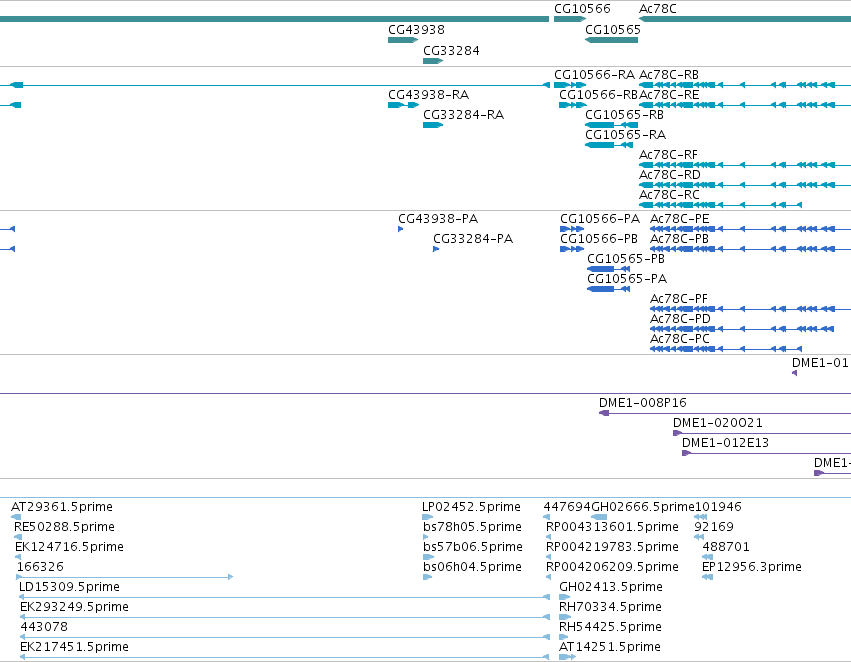851x662 pixels.
Task: Click the RH70334.5prime EST label
Action: (x=610, y=607)
